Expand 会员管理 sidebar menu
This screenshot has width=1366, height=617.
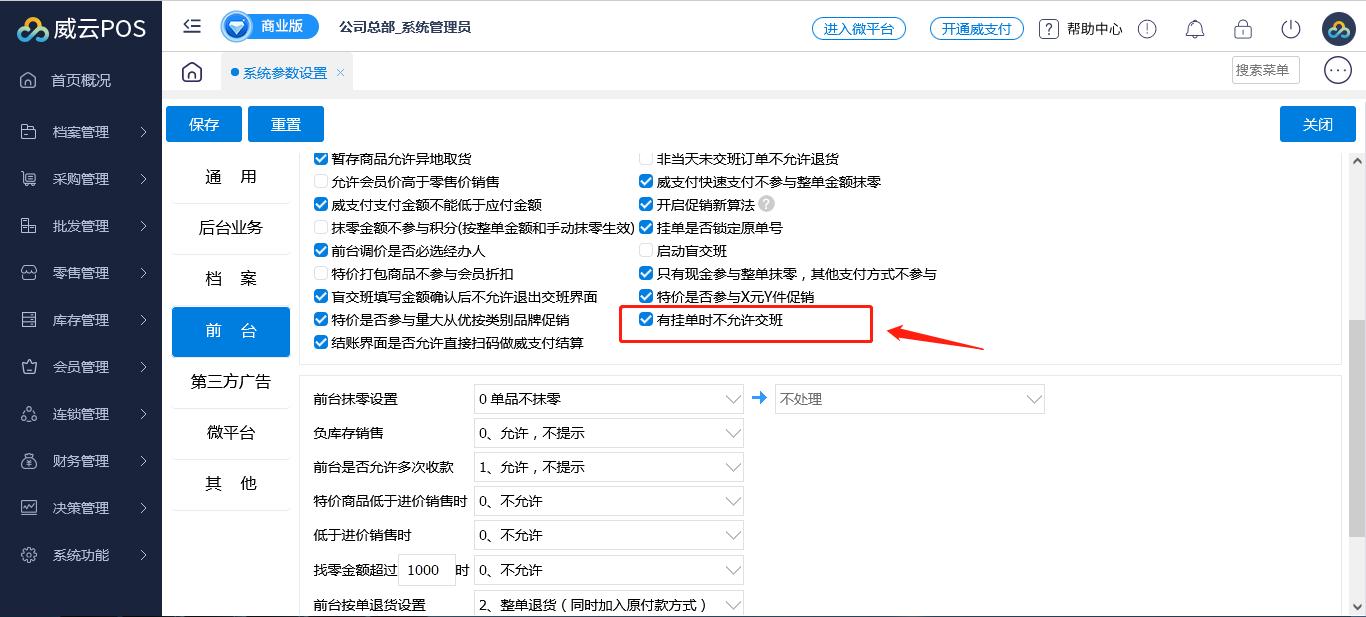click(x=81, y=367)
